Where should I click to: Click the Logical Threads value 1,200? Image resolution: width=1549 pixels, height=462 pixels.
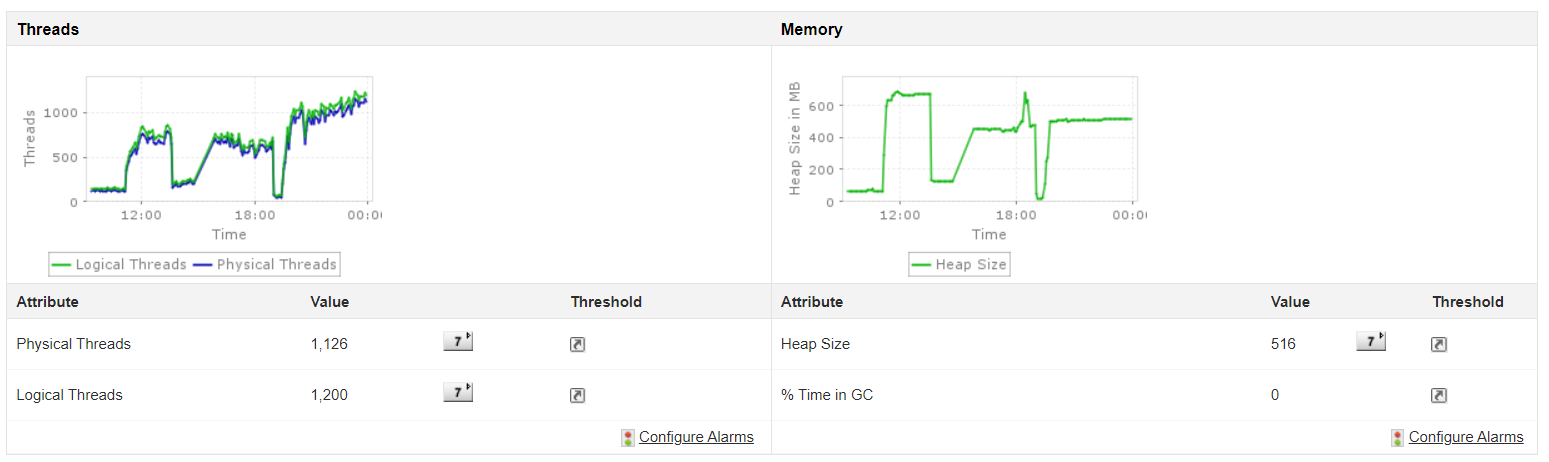pyautogui.click(x=329, y=395)
